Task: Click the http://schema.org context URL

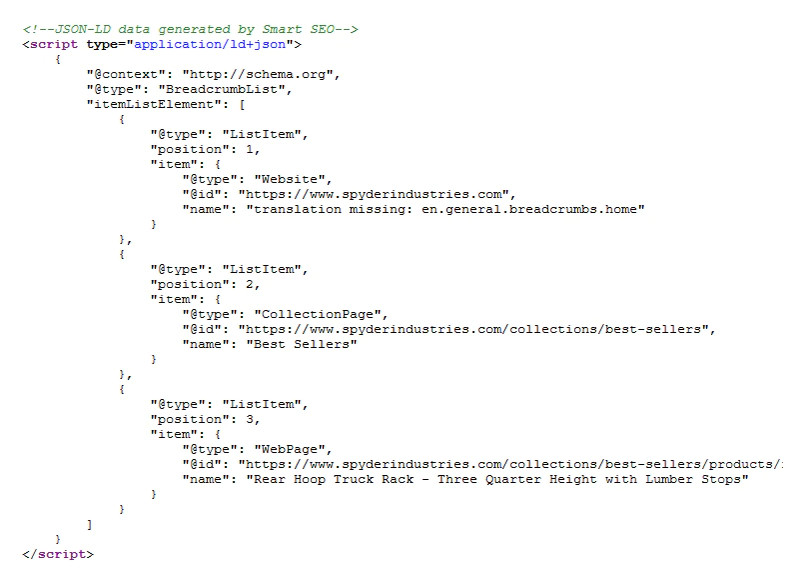Action: (x=258, y=74)
